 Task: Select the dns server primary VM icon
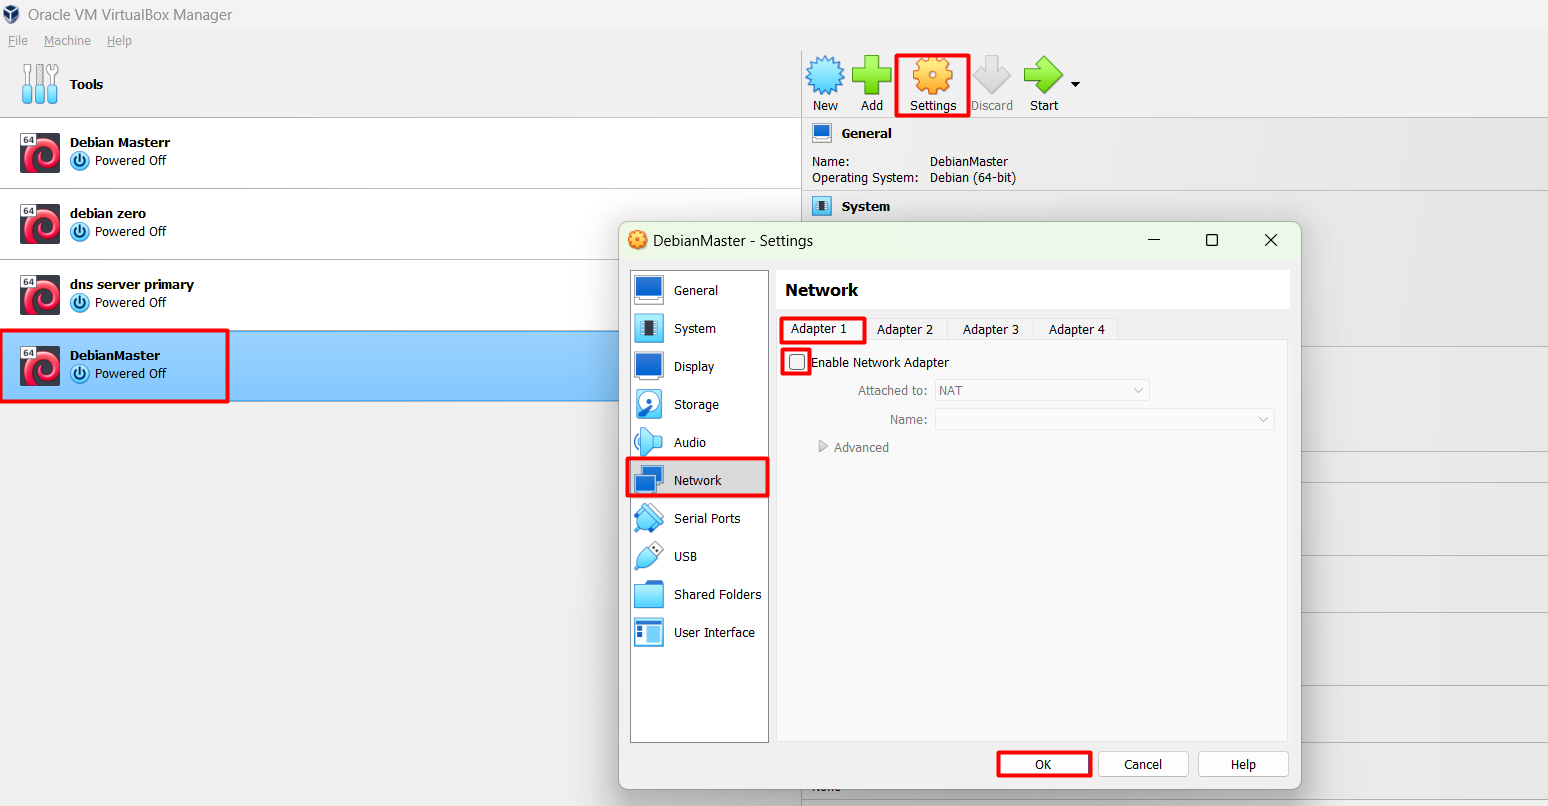coord(40,295)
